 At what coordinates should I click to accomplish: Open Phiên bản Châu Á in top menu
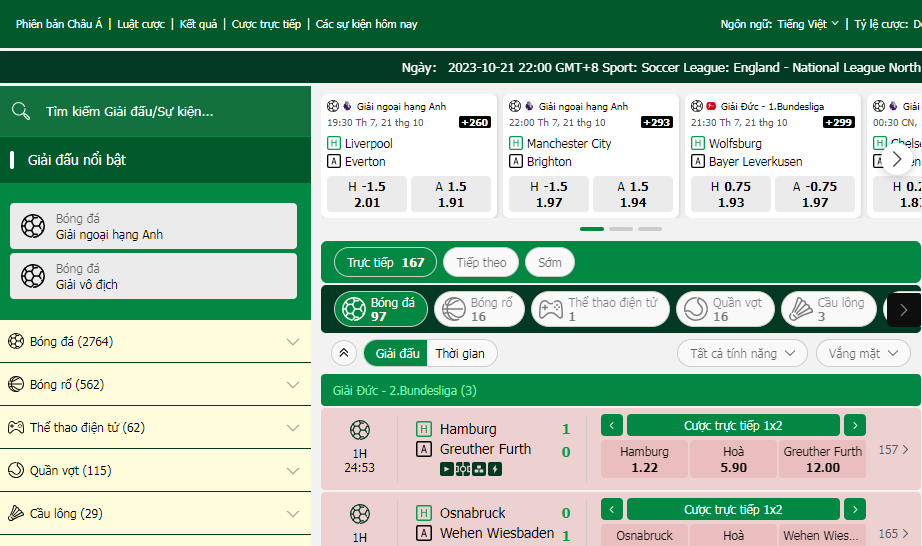pyautogui.click(x=59, y=24)
